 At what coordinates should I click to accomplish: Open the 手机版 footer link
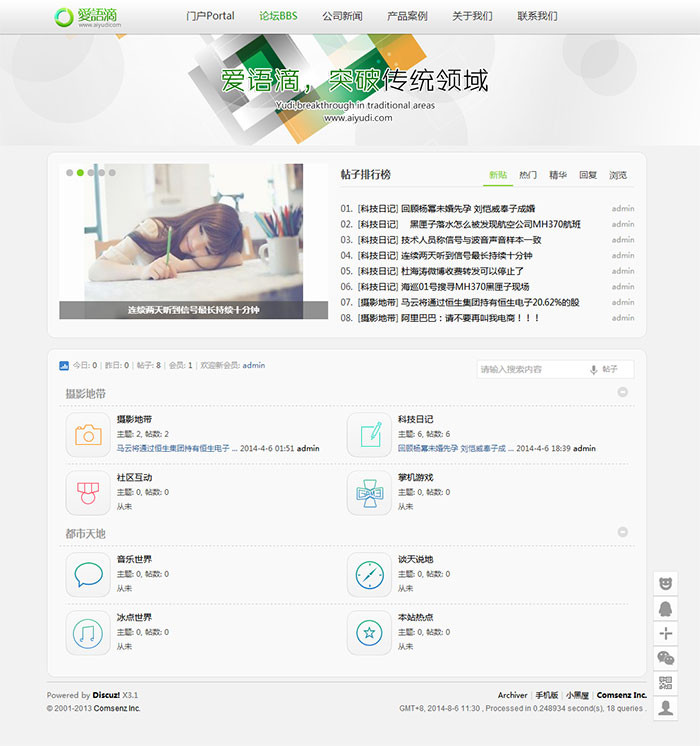(x=546, y=695)
